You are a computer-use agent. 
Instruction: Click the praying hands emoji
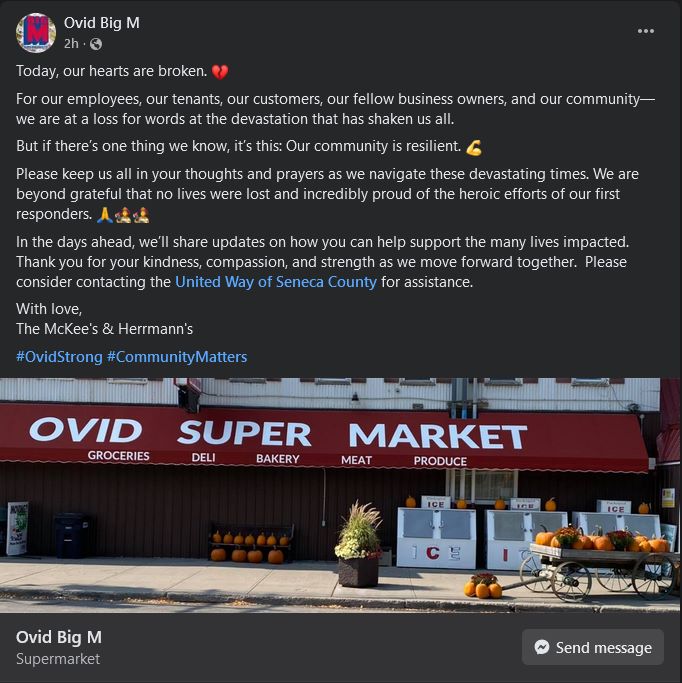click(x=105, y=215)
